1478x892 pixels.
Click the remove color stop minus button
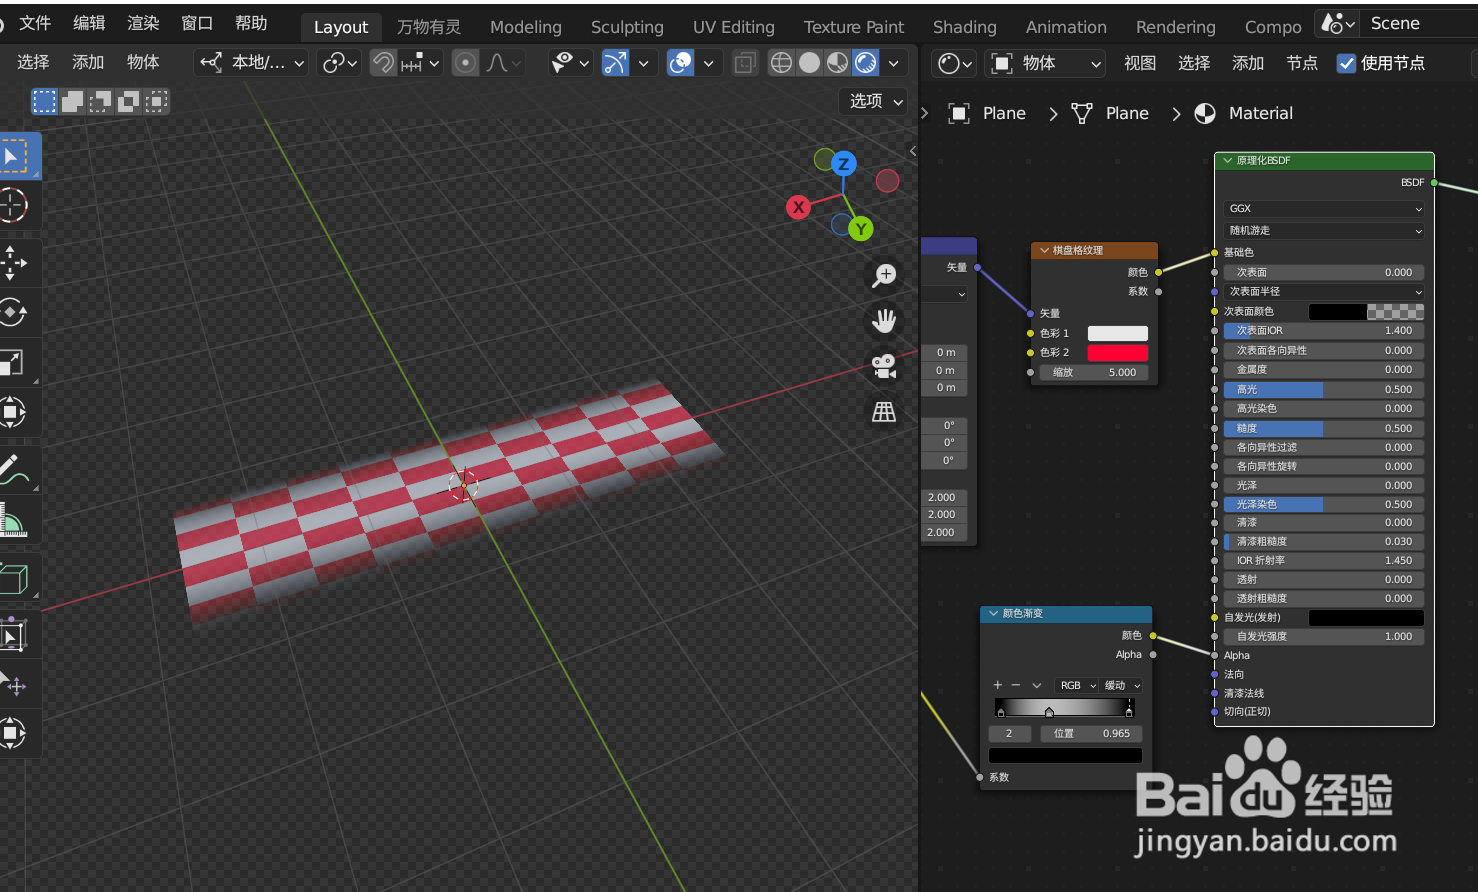(1016, 685)
